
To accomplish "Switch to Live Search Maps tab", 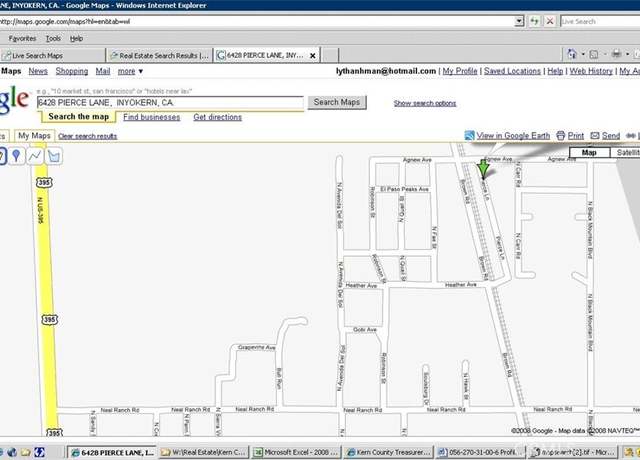I will 52,56.
